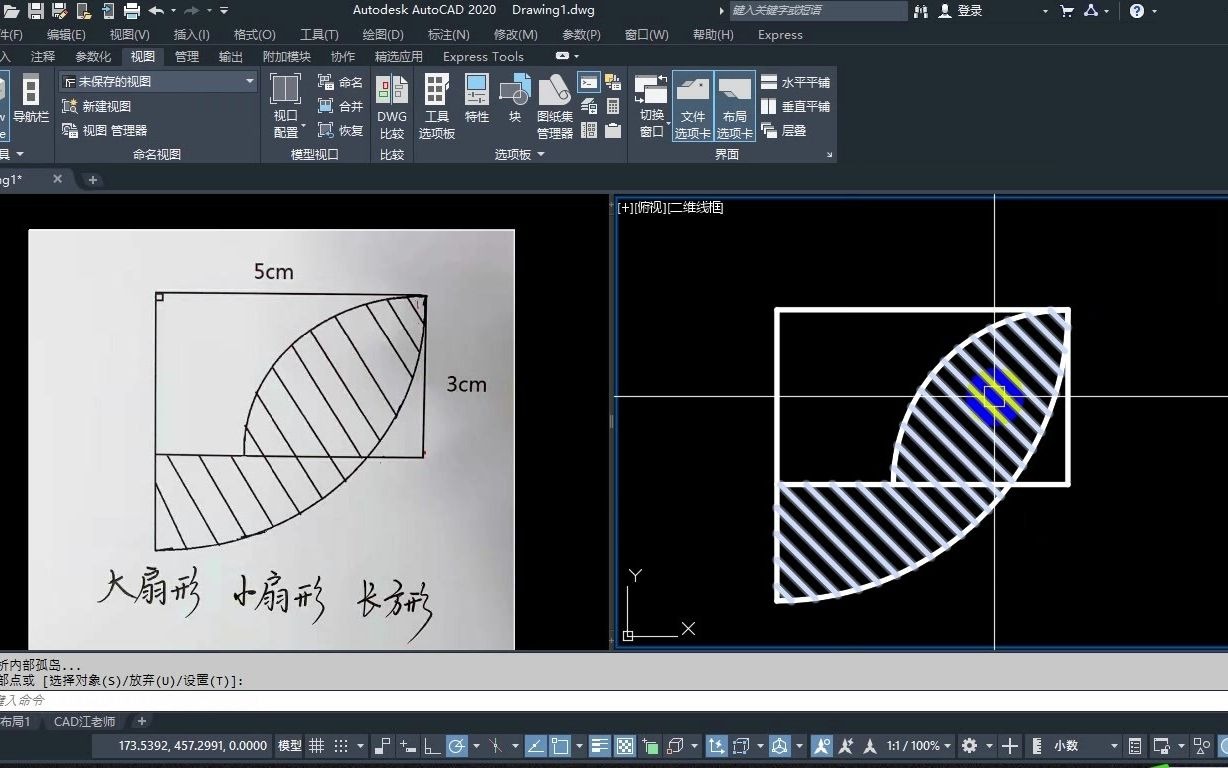Open the 特性 (Properties) palette
1228x768 pixels.
tap(476, 104)
